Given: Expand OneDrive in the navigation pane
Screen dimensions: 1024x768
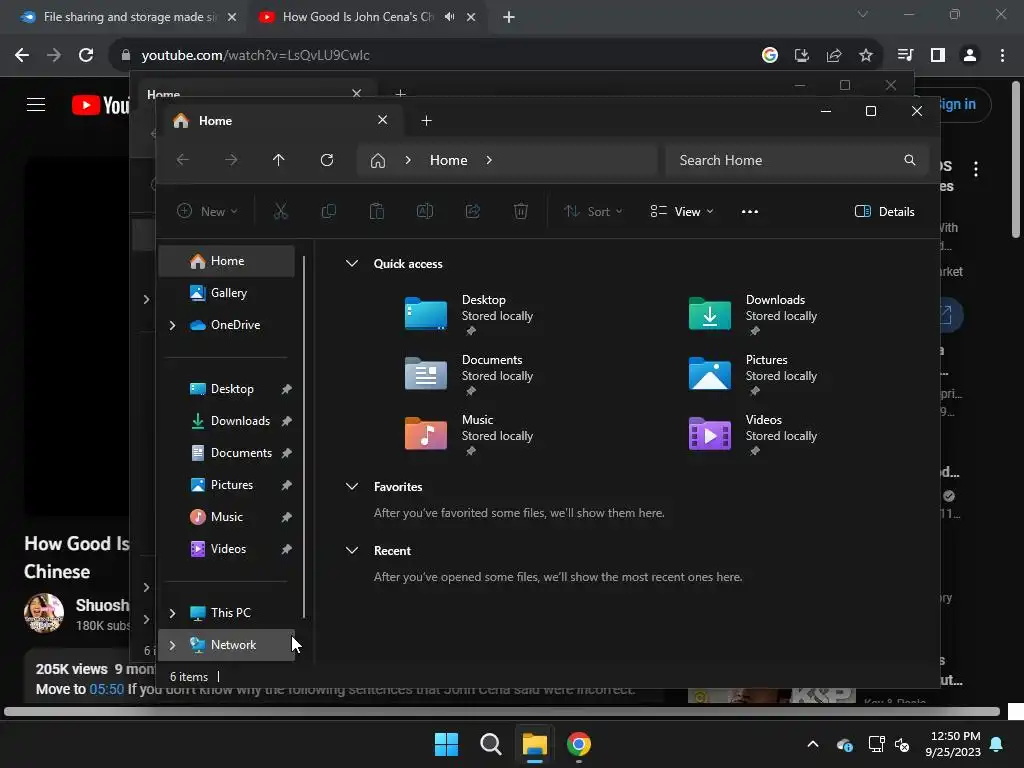Looking at the screenshot, I should (x=172, y=325).
